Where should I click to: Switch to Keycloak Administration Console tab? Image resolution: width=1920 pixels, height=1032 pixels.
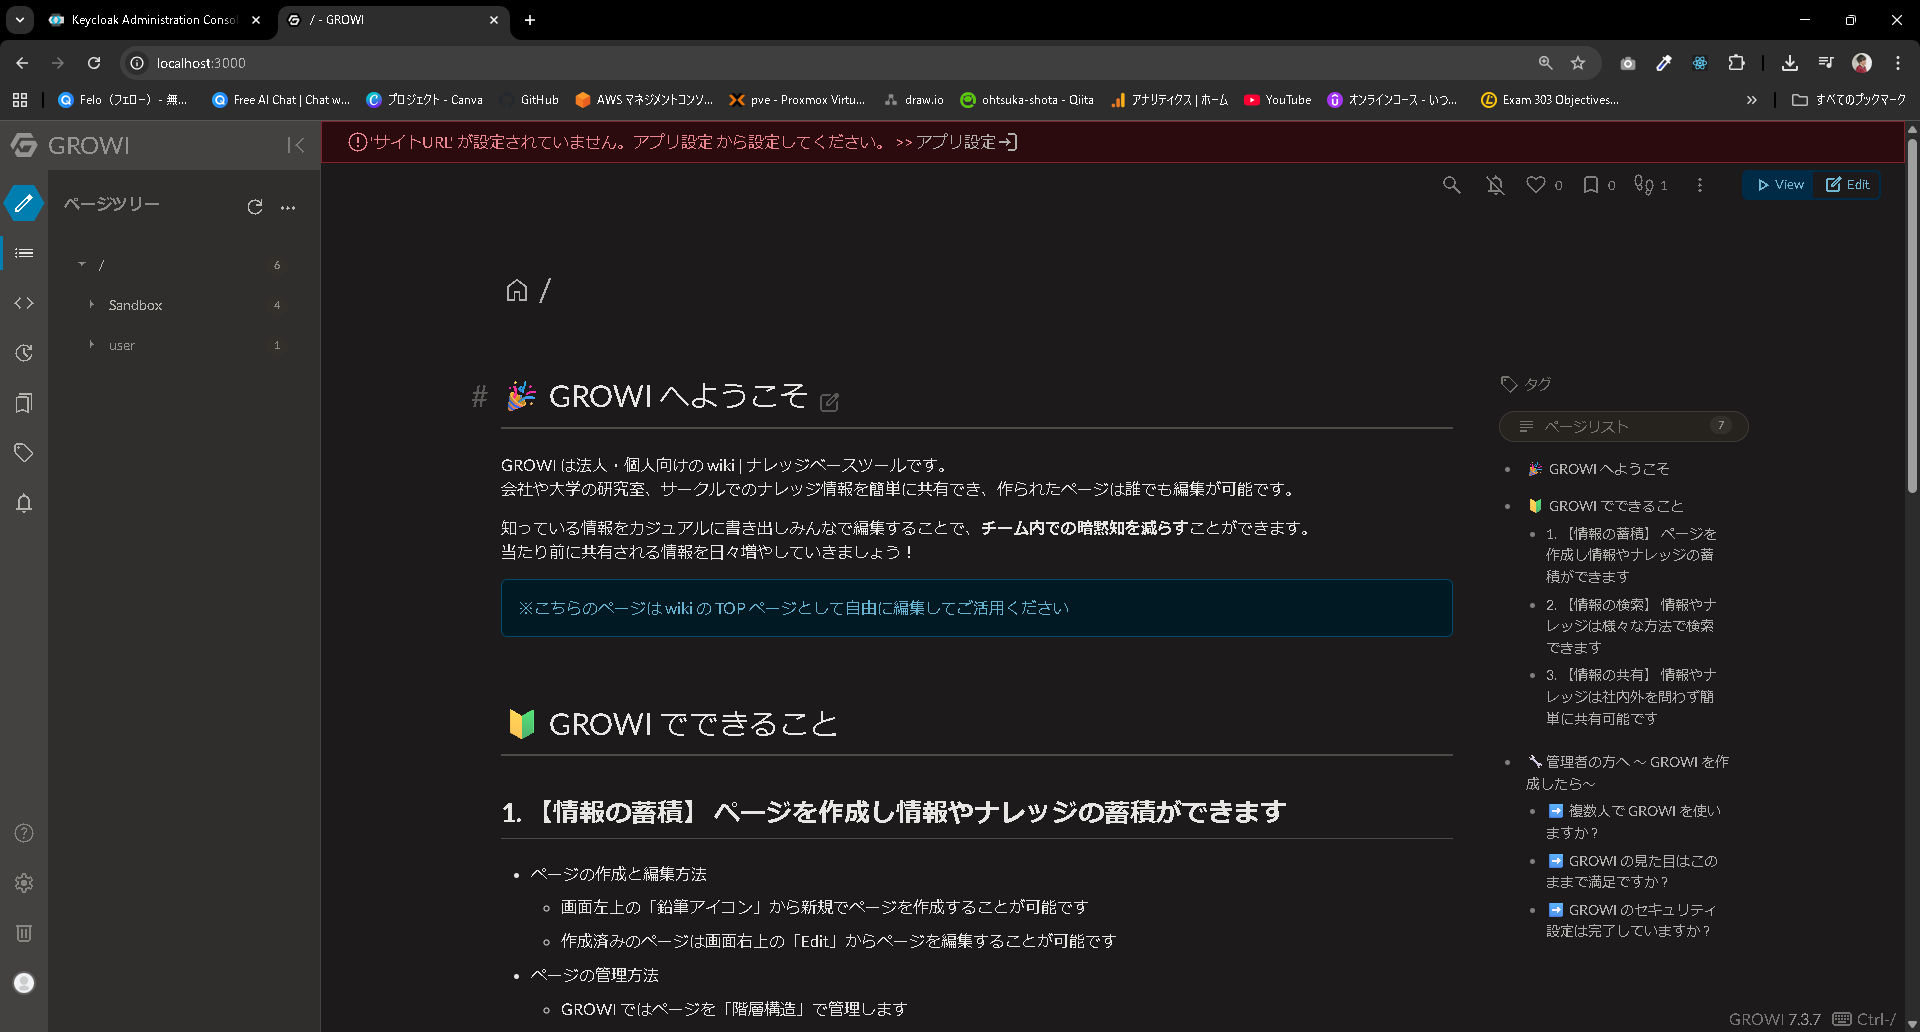click(155, 20)
